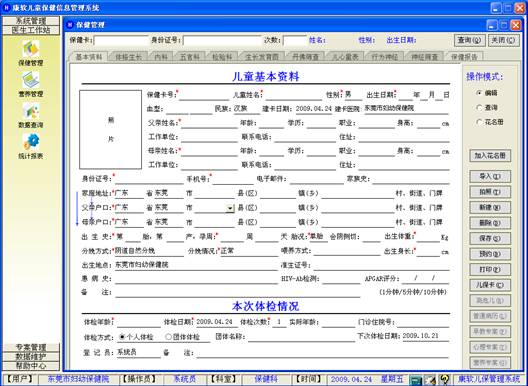The image size is (528, 386).
Task: Click the teal calculator icon in status bar
Action: 416,380
